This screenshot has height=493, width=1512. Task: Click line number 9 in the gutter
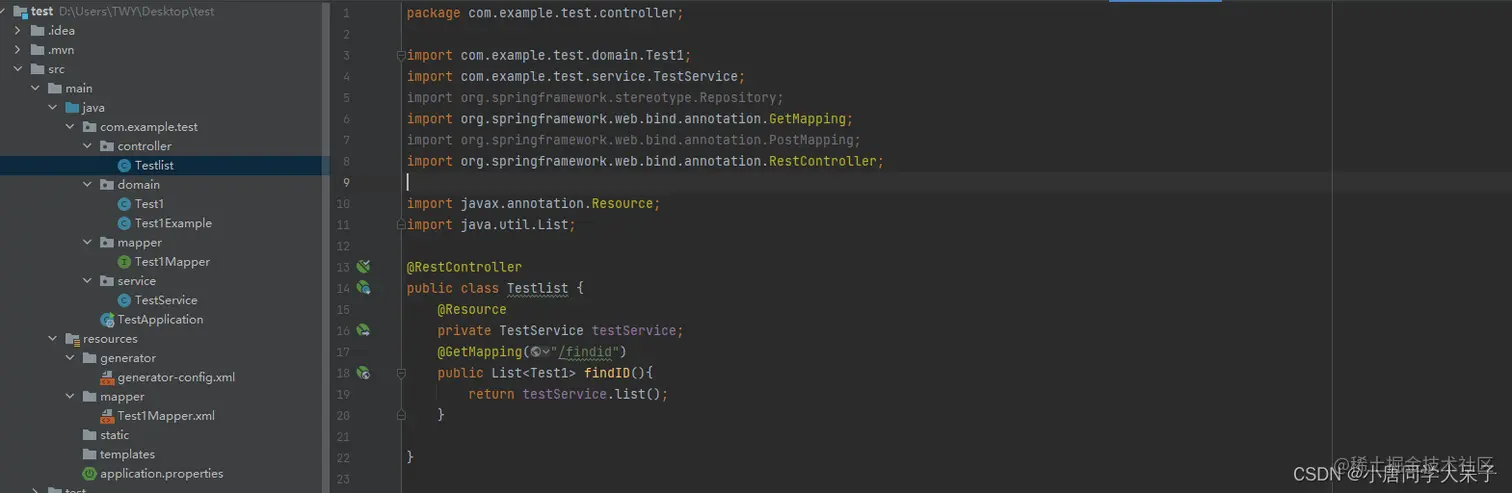pos(346,182)
